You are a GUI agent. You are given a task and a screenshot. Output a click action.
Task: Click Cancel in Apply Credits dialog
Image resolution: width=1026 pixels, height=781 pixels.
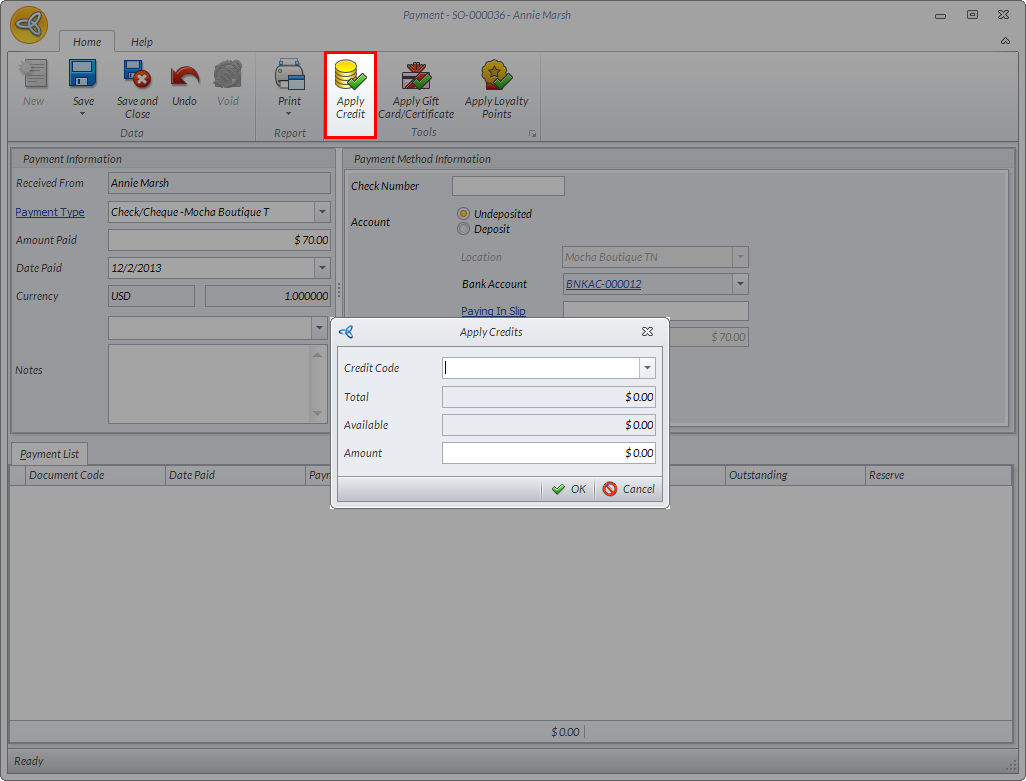coord(629,489)
